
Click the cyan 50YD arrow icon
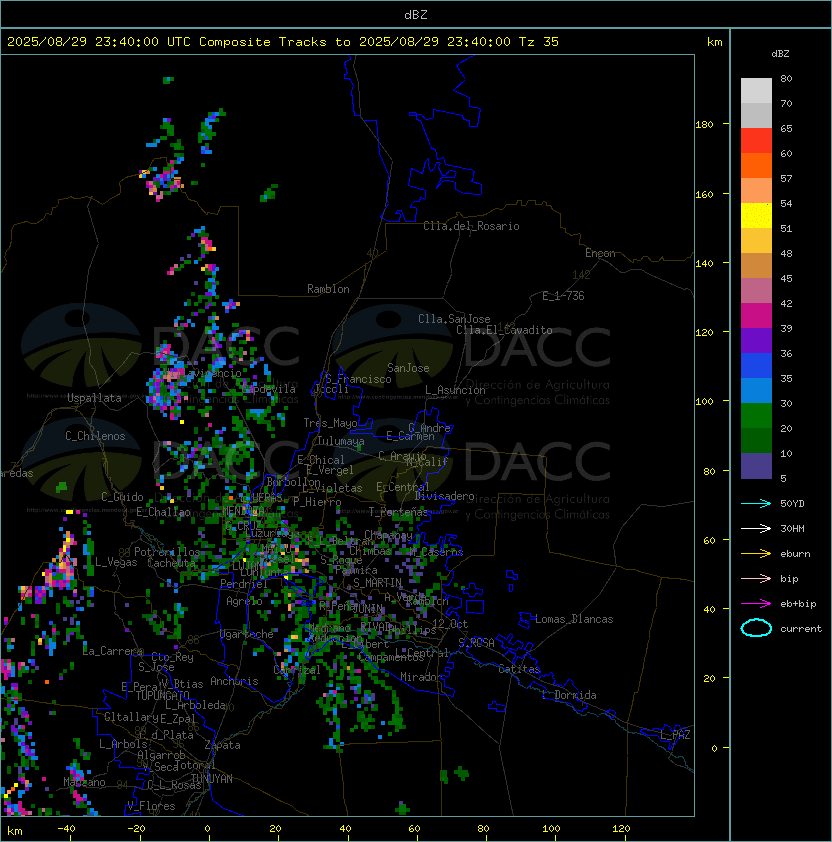click(756, 504)
